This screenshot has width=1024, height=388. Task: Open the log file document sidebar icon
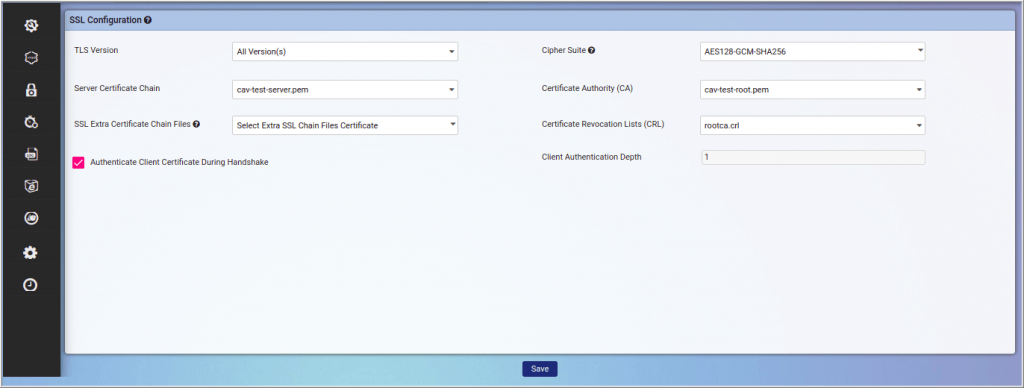[31, 154]
